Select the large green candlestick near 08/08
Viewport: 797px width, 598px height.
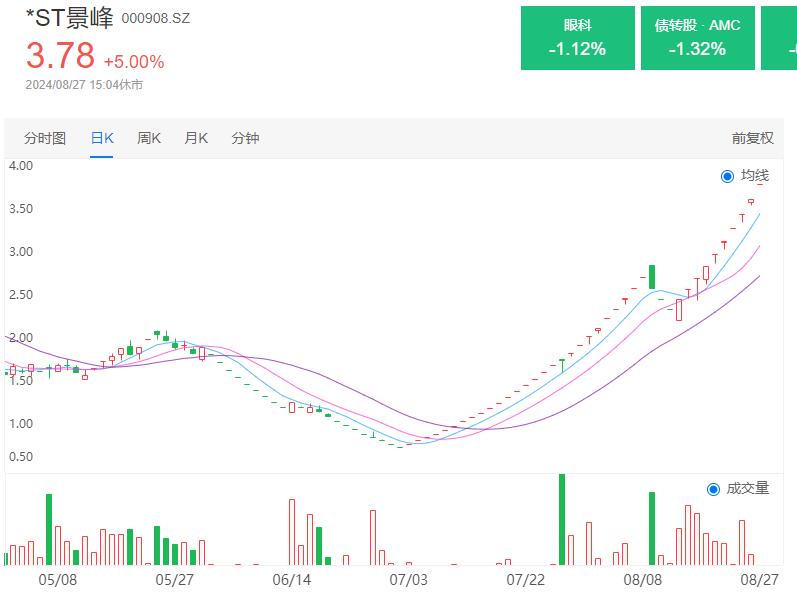pyautogui.click(x=652, y=277)
